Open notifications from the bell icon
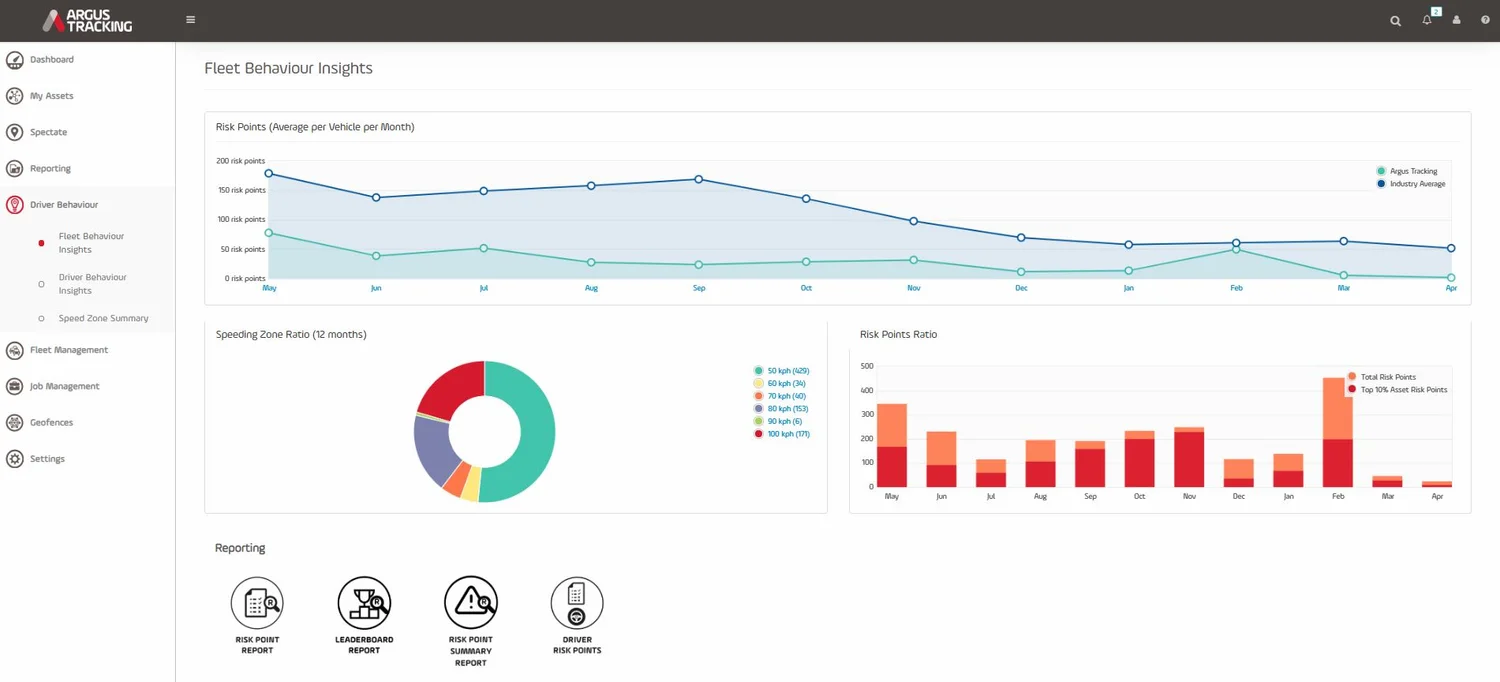Image resolution: width=1500 pixels, height=682 pixels. coord(1427,20)
